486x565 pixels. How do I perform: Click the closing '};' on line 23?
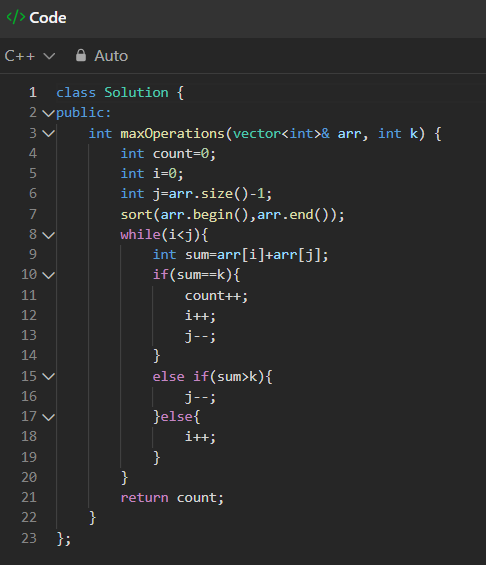pyautogui.click(x=64, y=539)
